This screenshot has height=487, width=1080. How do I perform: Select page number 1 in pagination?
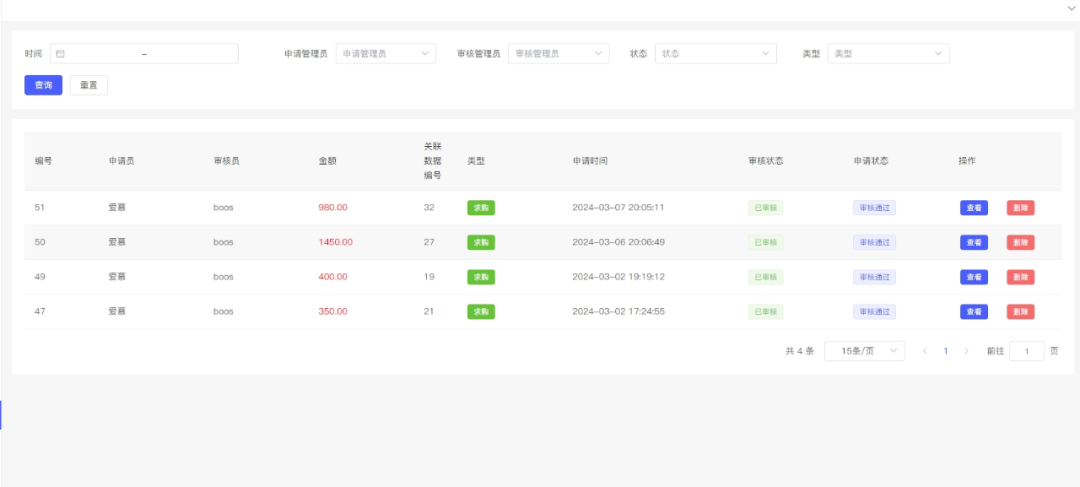(x=945, y=351)
